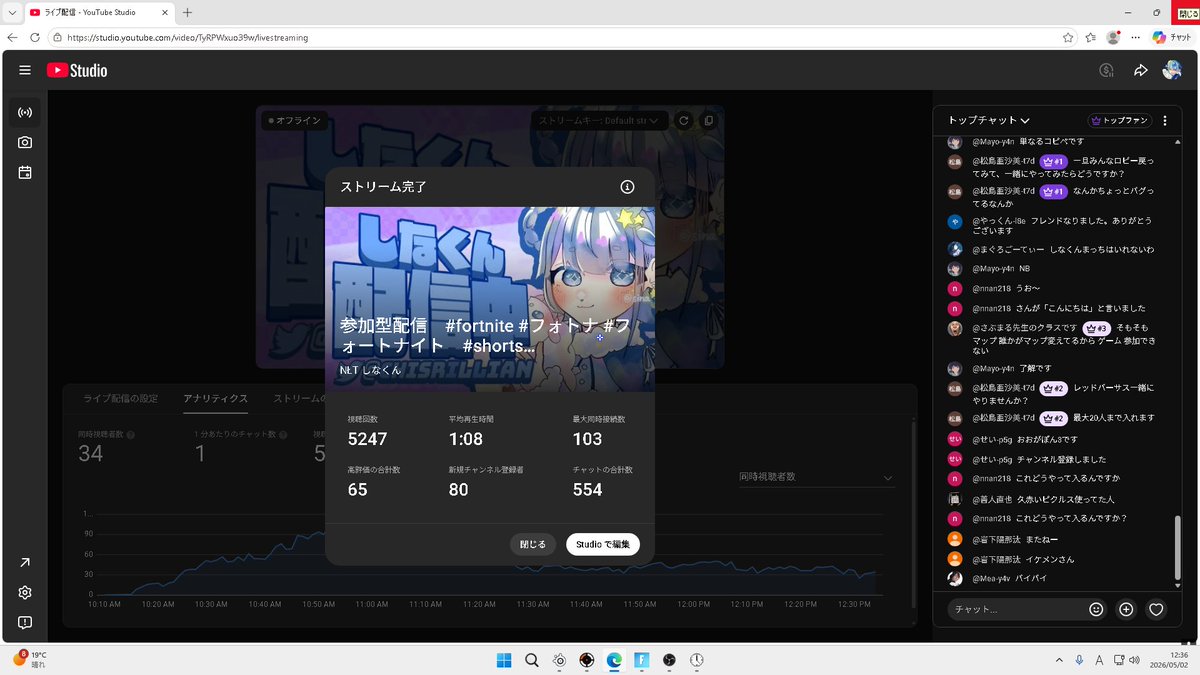Viewport: 1200px width, 675px height.
Task: Click the chat scrollbar up arrow
Action: point(1176,141)
